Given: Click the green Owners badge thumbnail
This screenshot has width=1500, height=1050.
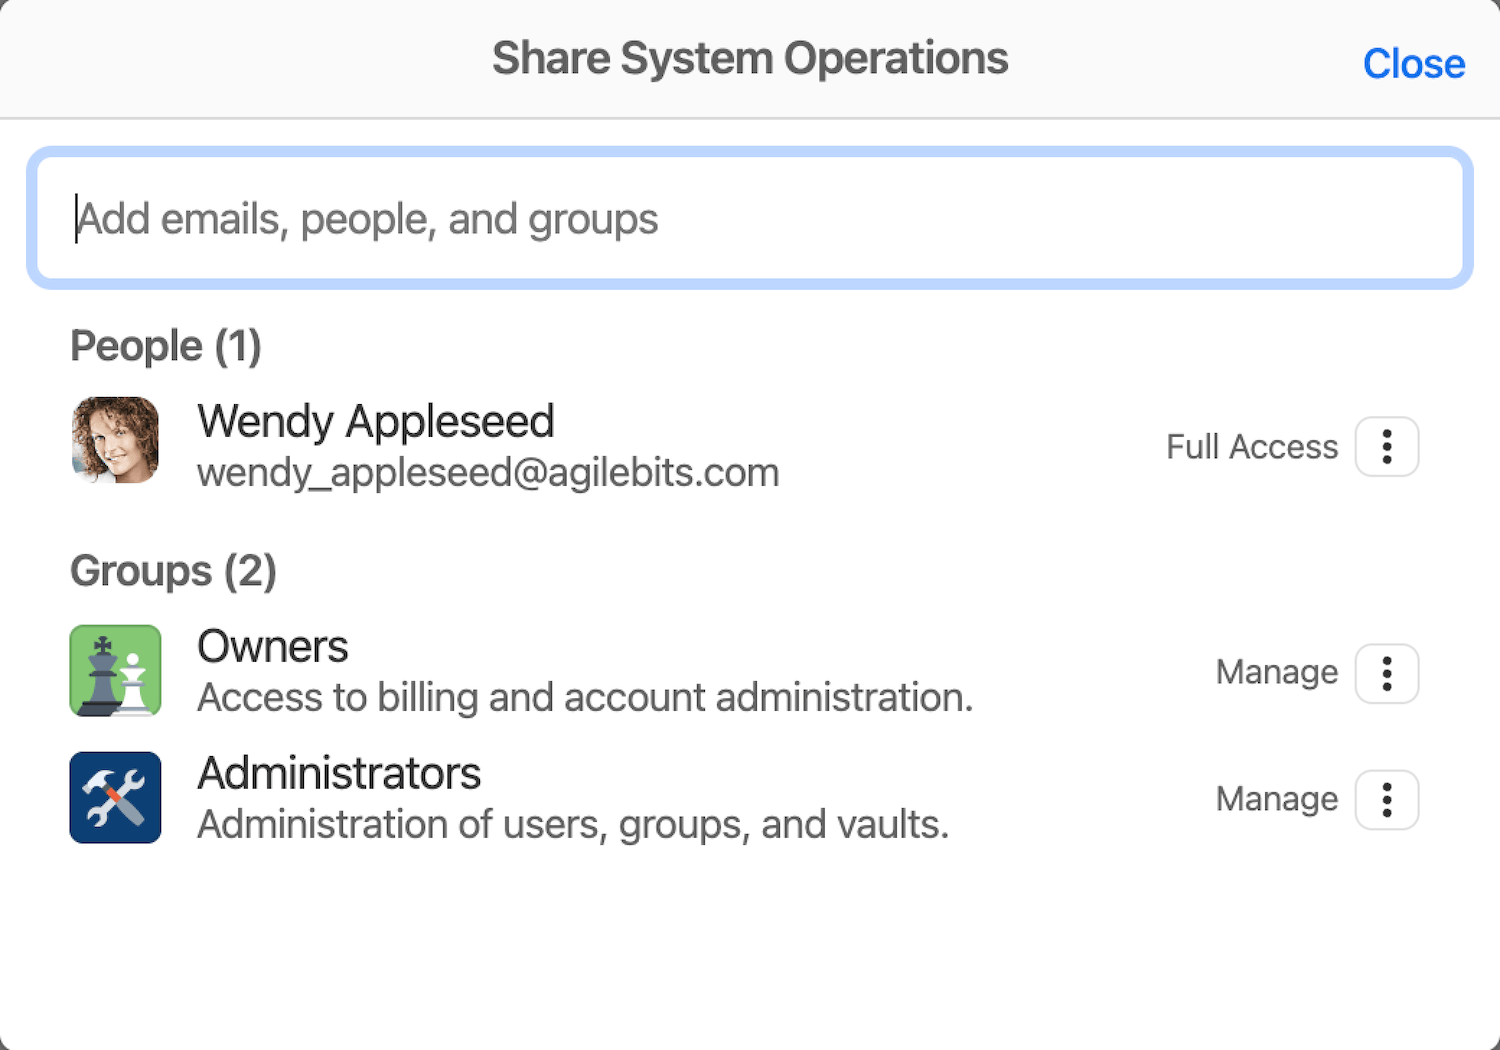Looking at the screenshot, I should [115, 670].
